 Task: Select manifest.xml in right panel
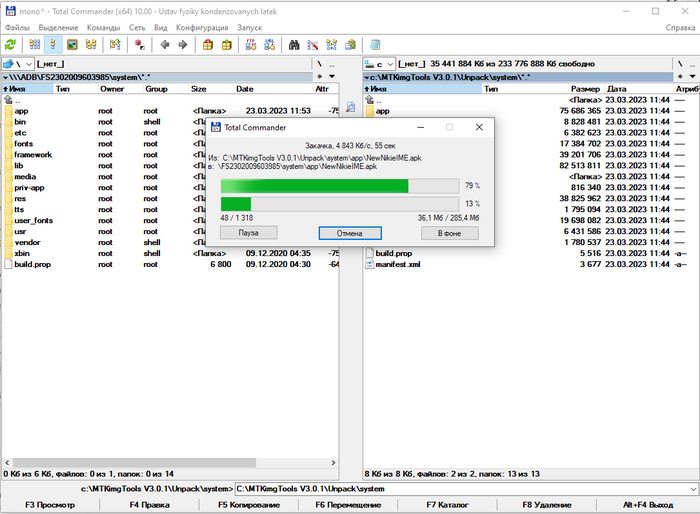(398, 264)
